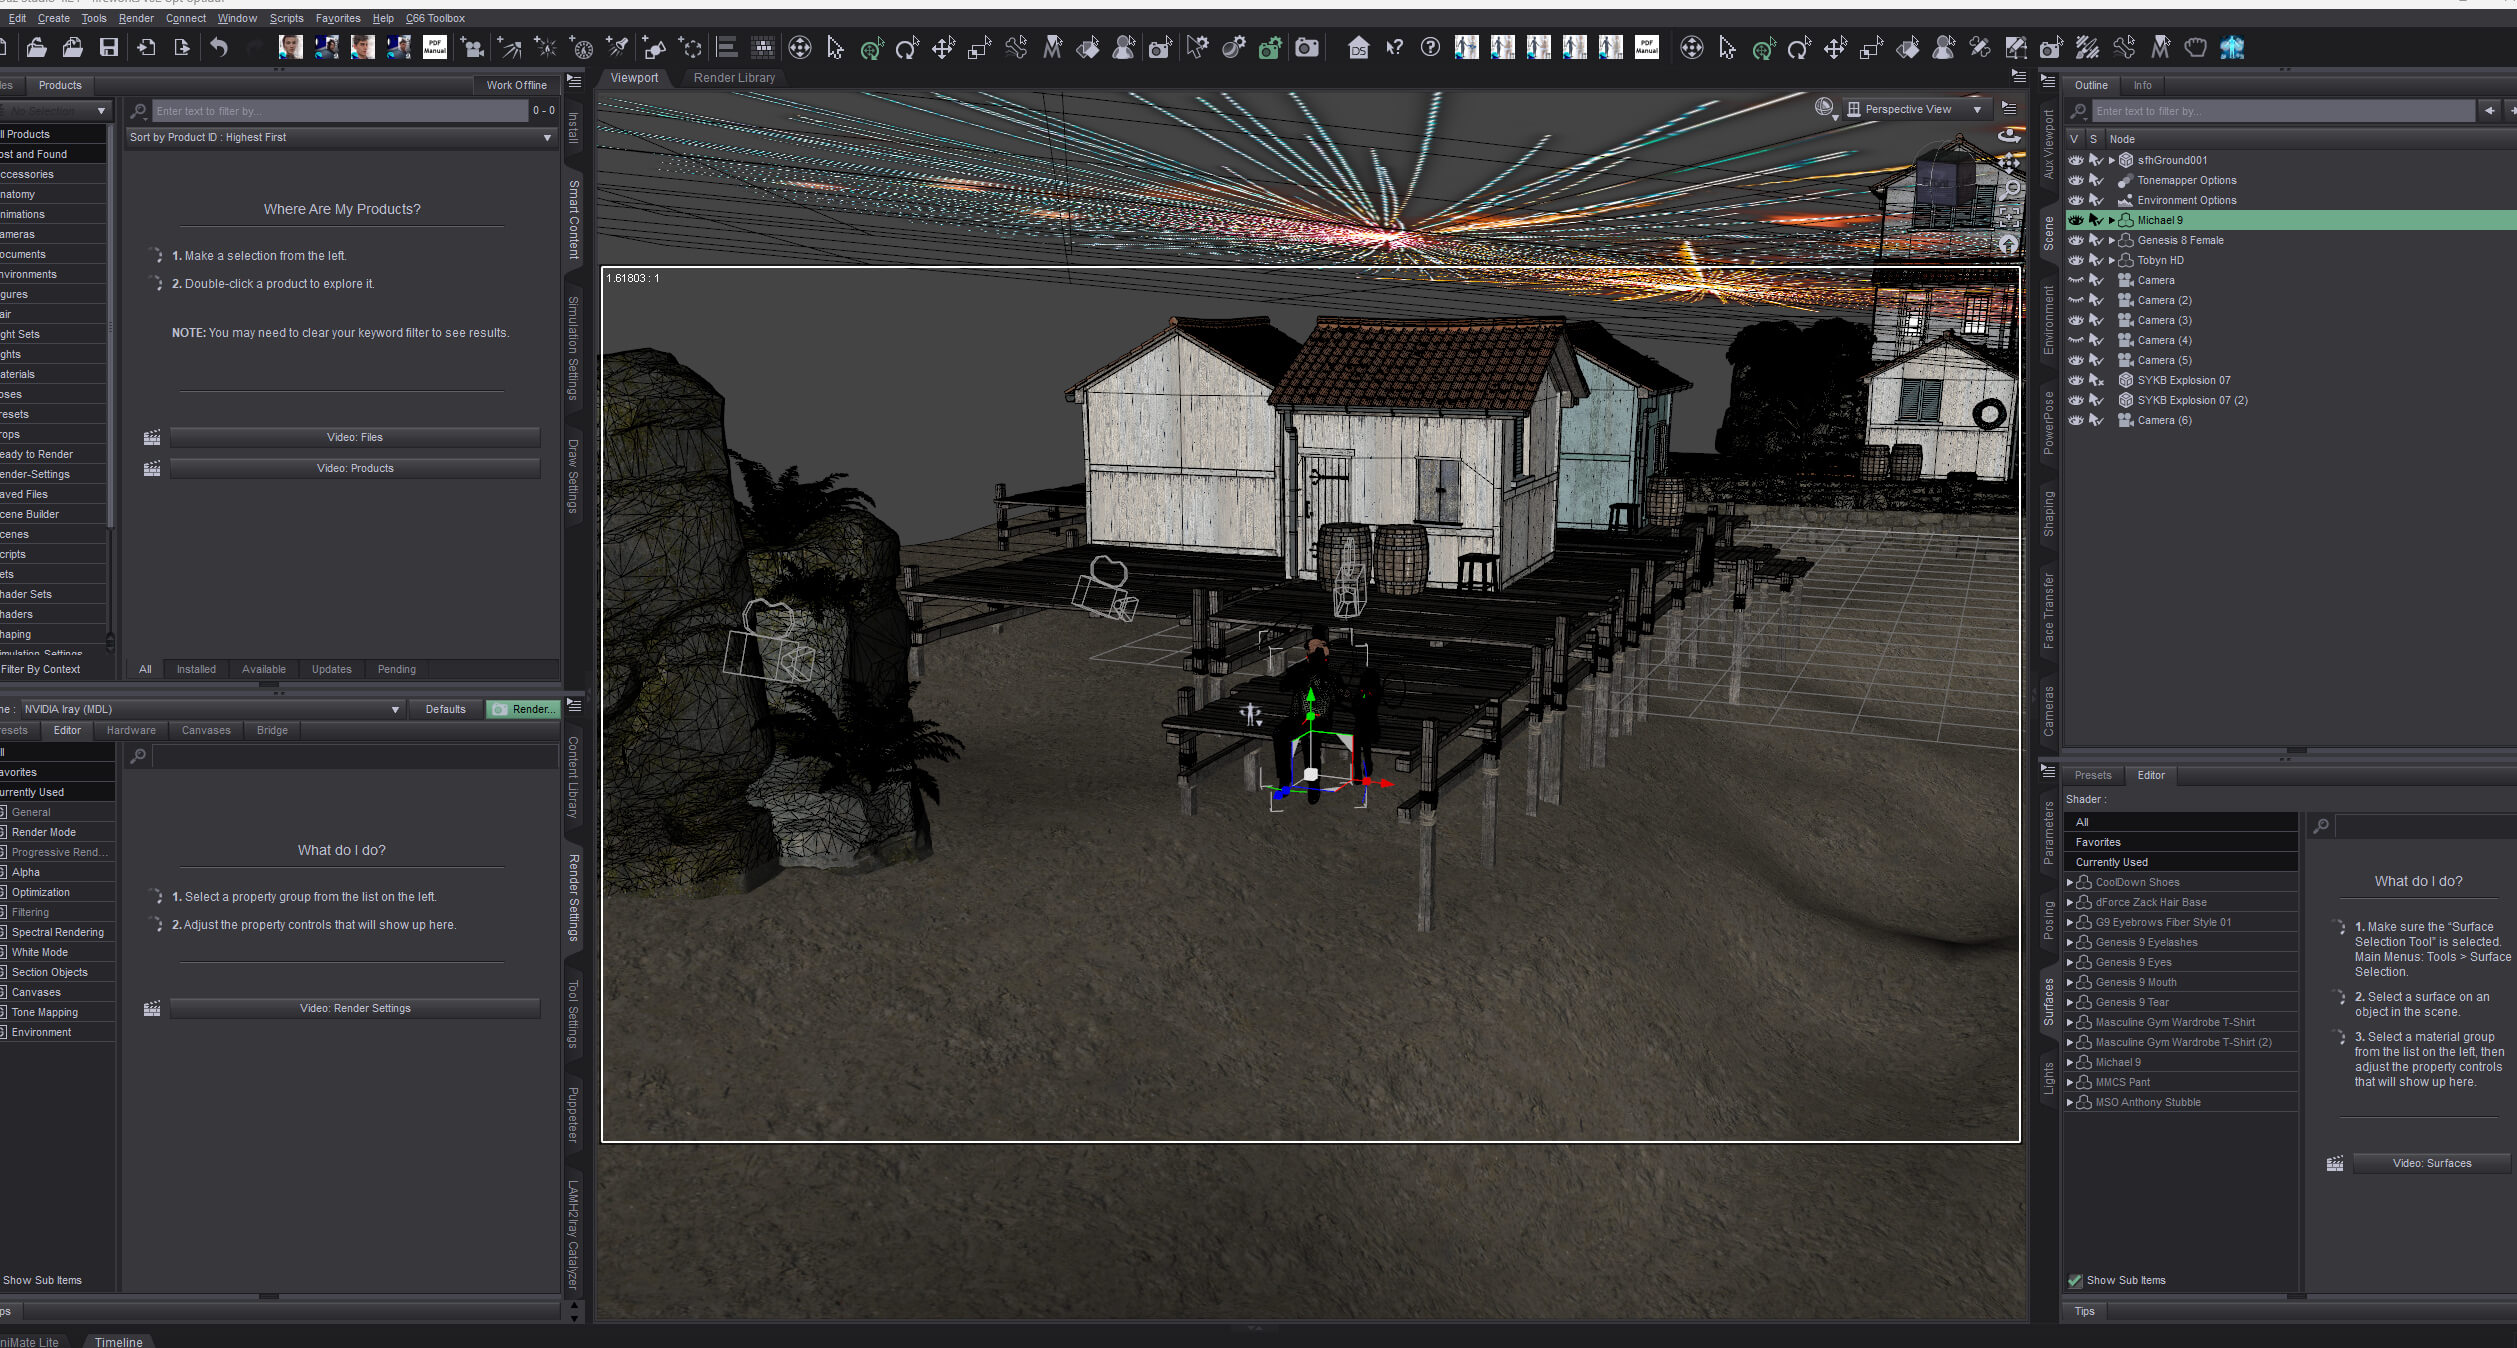The width and height of the screenshot is (2517, 1348).
Task: Expand the Tobyn HD node
Action: 2111,260
